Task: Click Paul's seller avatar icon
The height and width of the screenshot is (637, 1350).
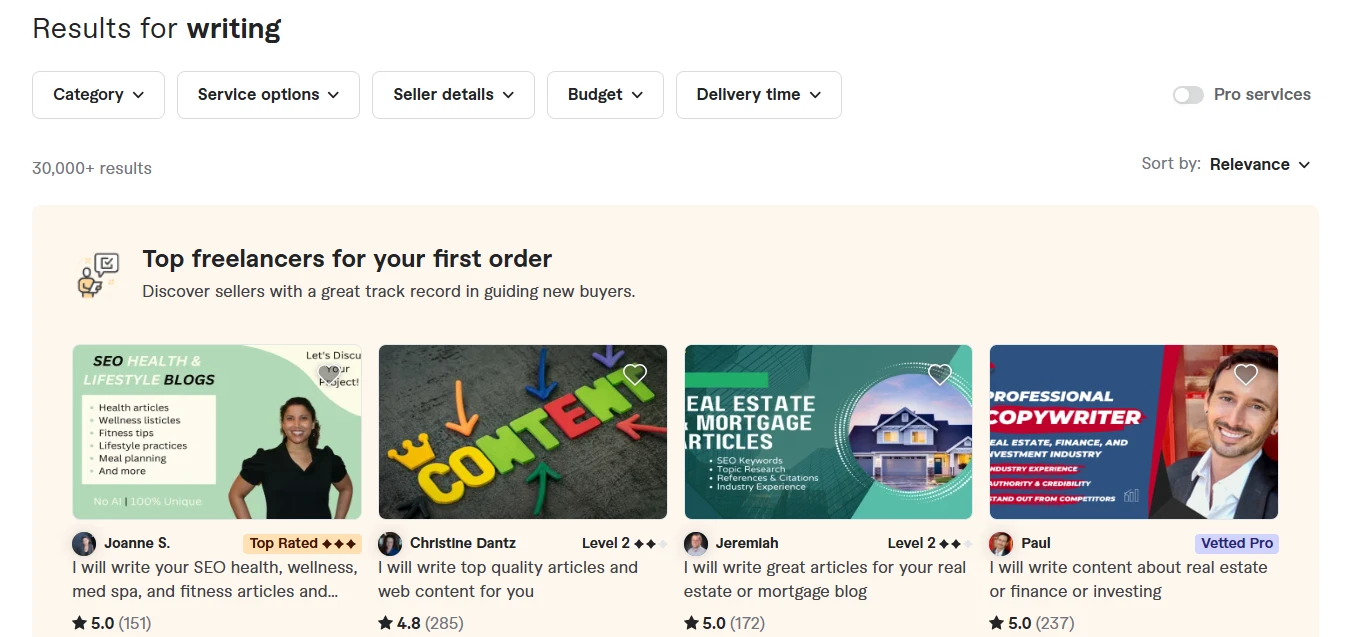Action: tap(1001, 543)
